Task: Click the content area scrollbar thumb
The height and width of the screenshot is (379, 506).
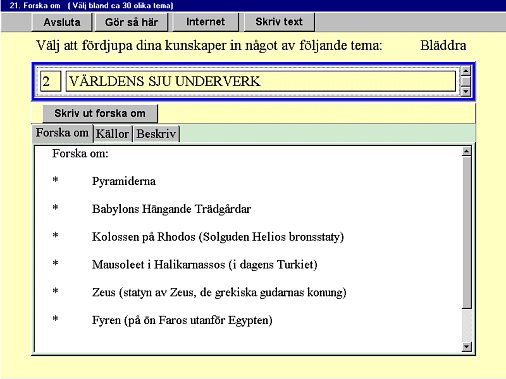Action: click(467, 232)
